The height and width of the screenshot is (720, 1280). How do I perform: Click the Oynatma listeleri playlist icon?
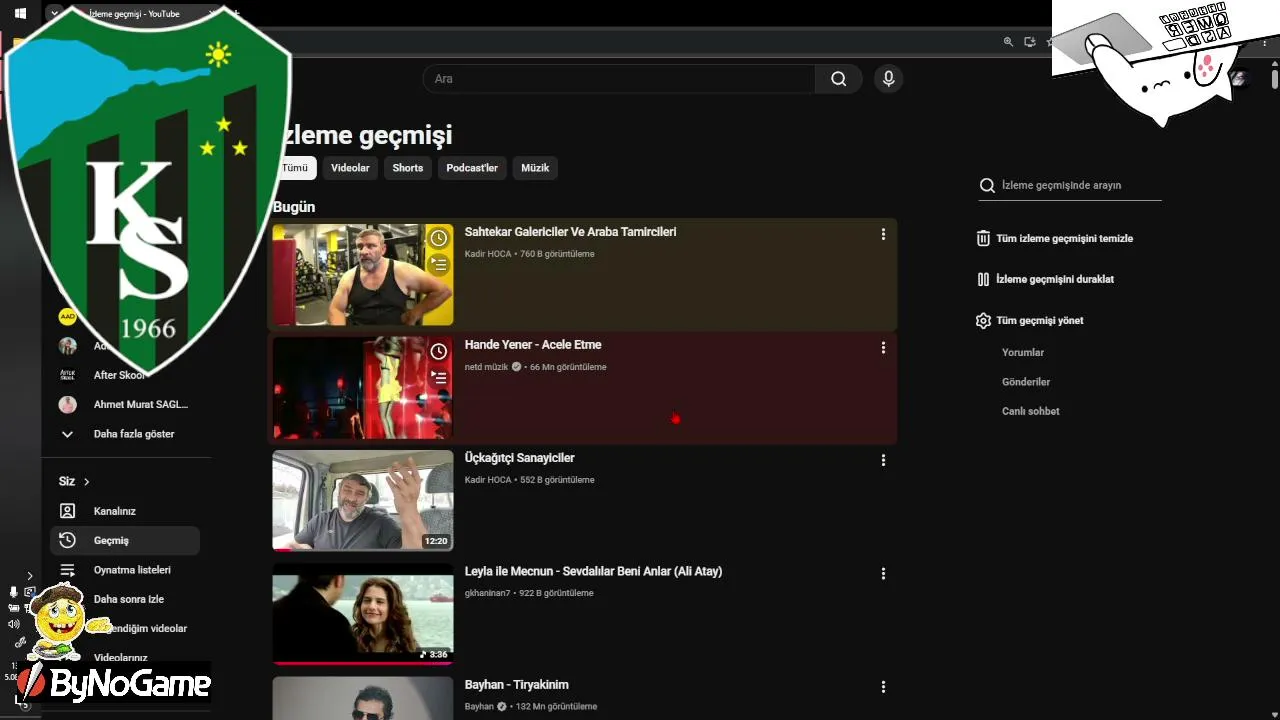[67, 570]
